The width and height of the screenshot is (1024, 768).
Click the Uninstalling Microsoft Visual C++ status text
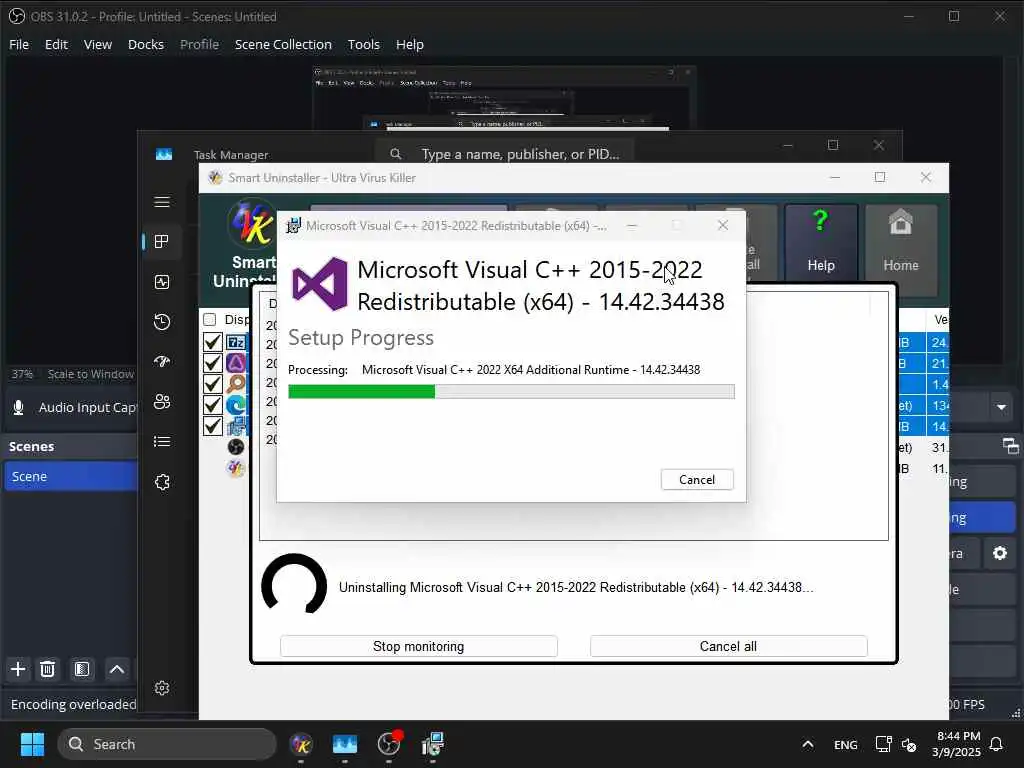[576, 587]
